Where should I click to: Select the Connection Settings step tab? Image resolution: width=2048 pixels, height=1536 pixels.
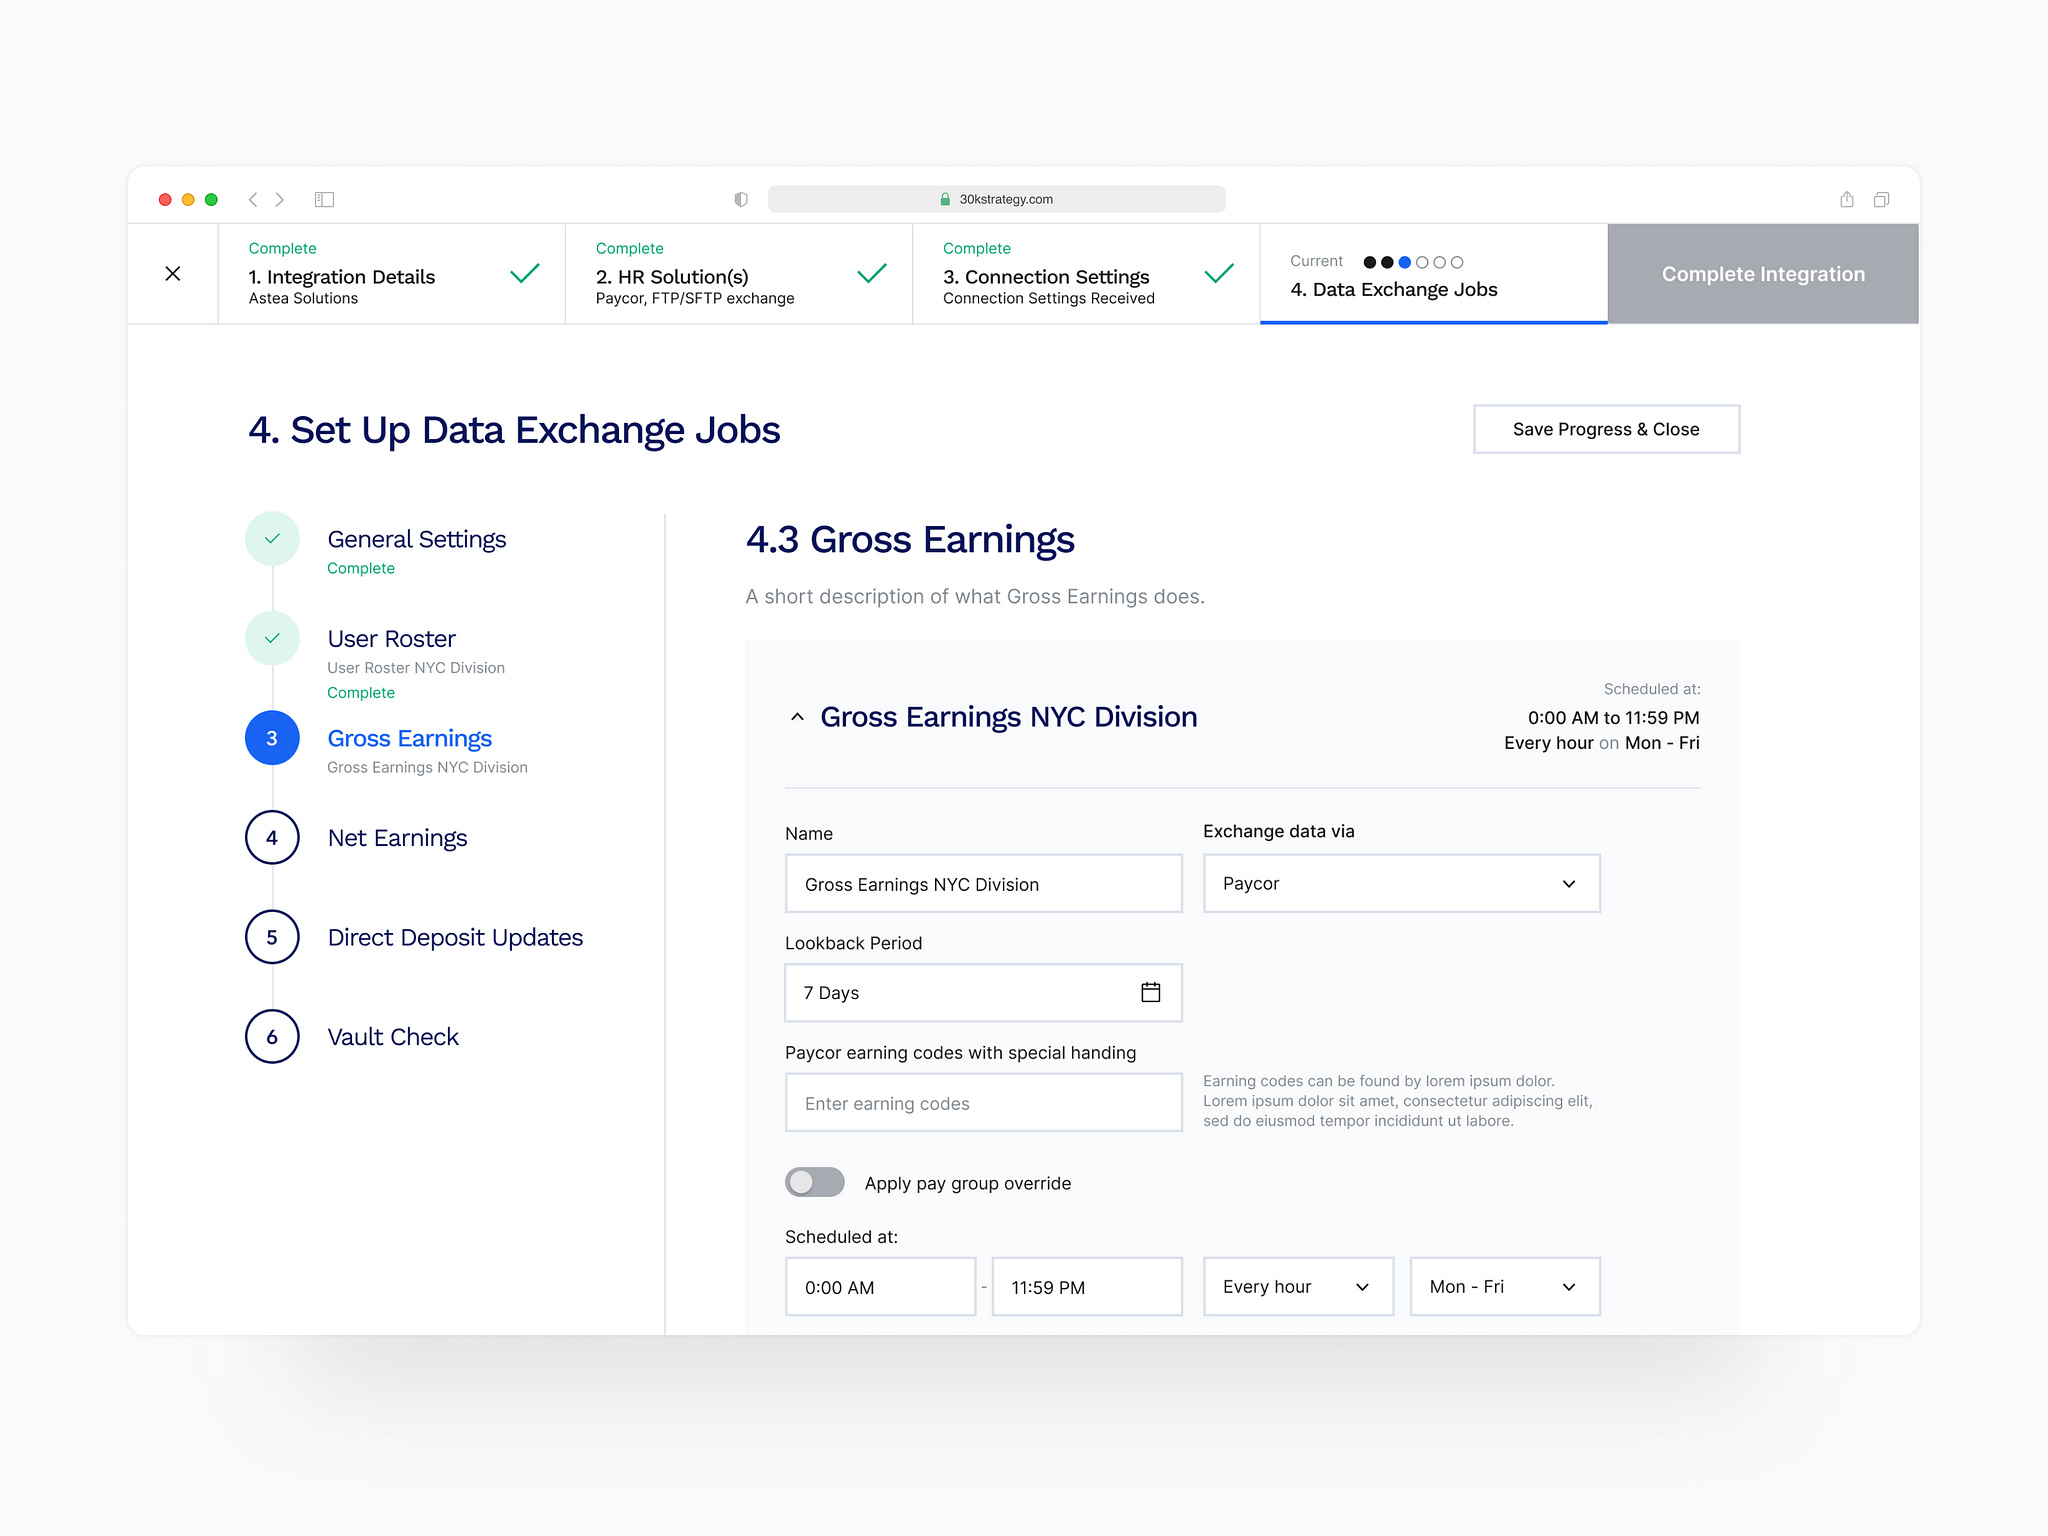click(x=1084, y=273)
